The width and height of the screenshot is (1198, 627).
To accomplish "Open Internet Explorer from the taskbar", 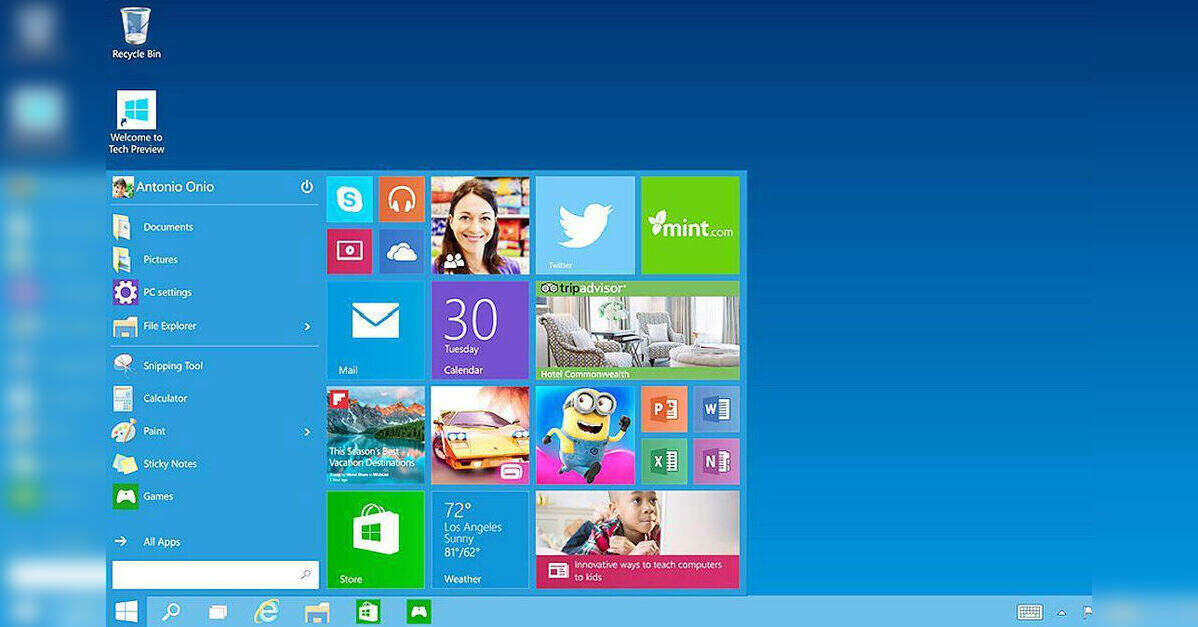I will pos(266,612).
